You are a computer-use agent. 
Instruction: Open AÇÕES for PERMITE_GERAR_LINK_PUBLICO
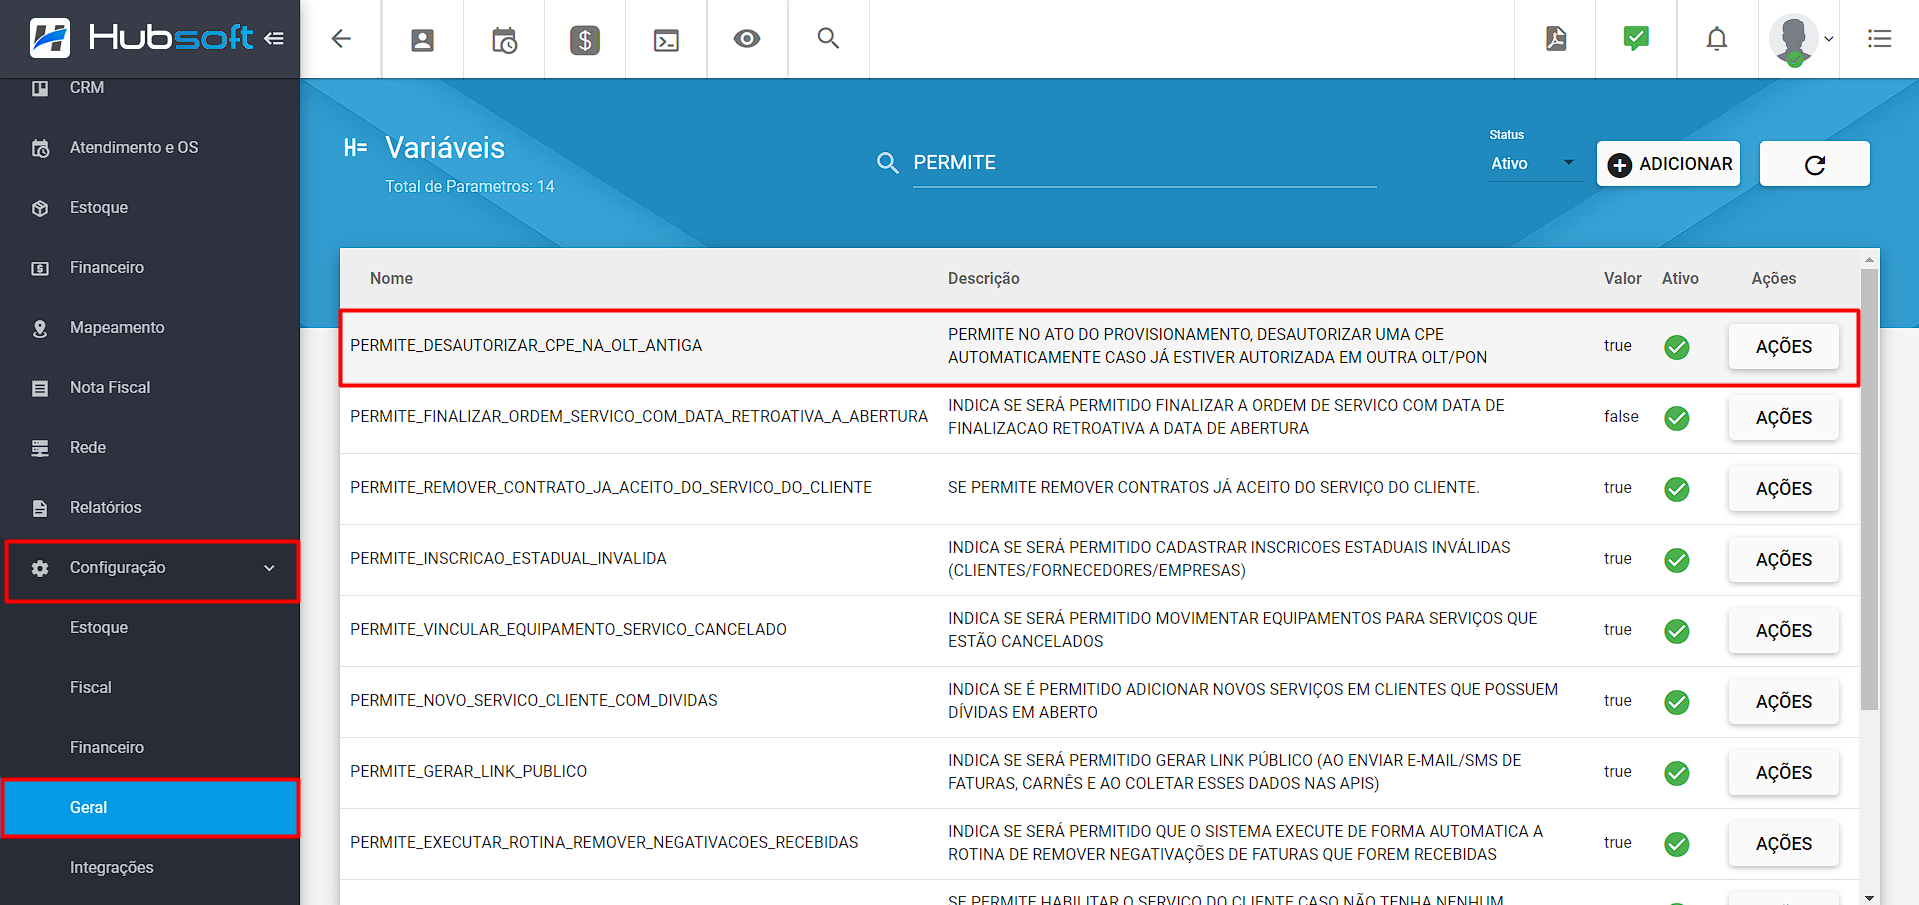(1783, 773)
